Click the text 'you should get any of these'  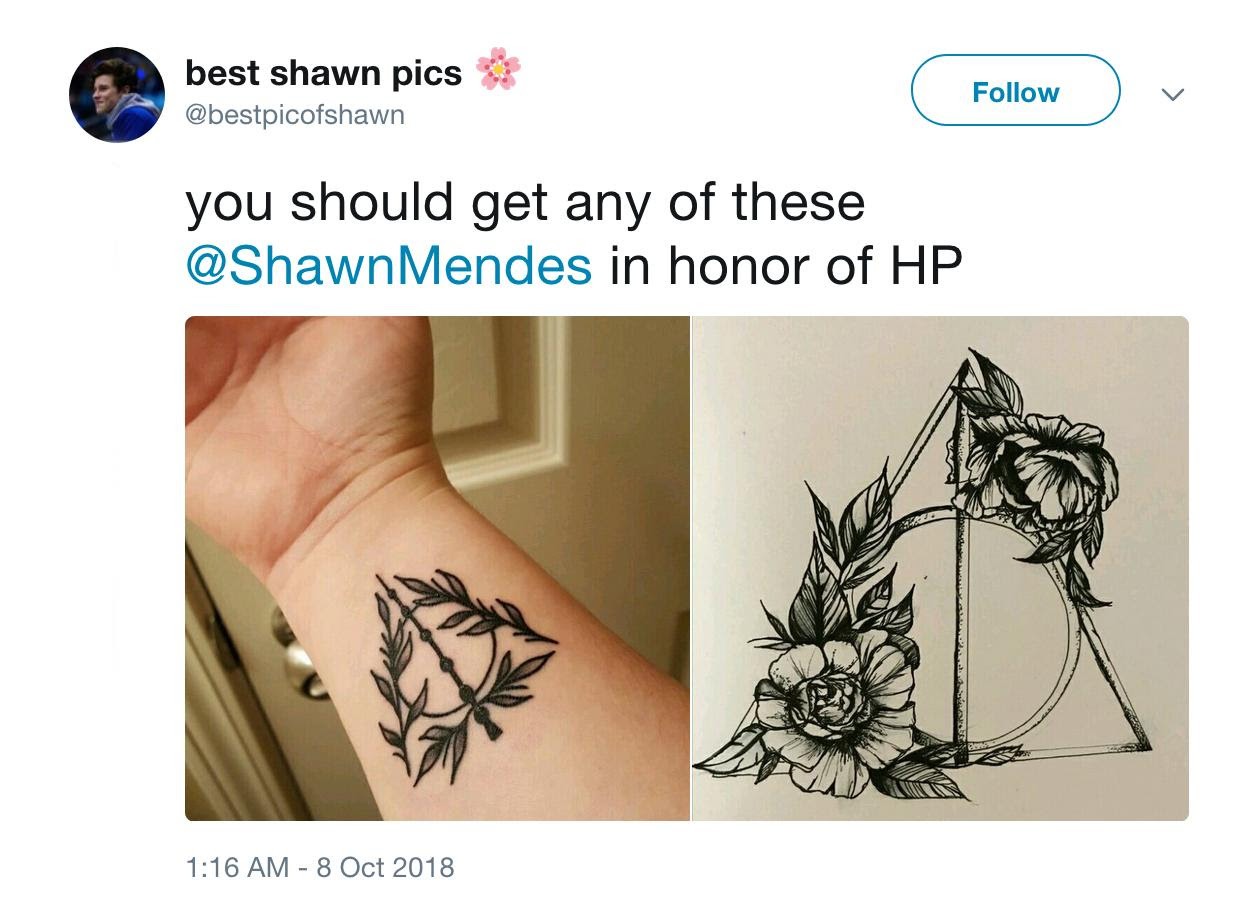tap(525, 203)
